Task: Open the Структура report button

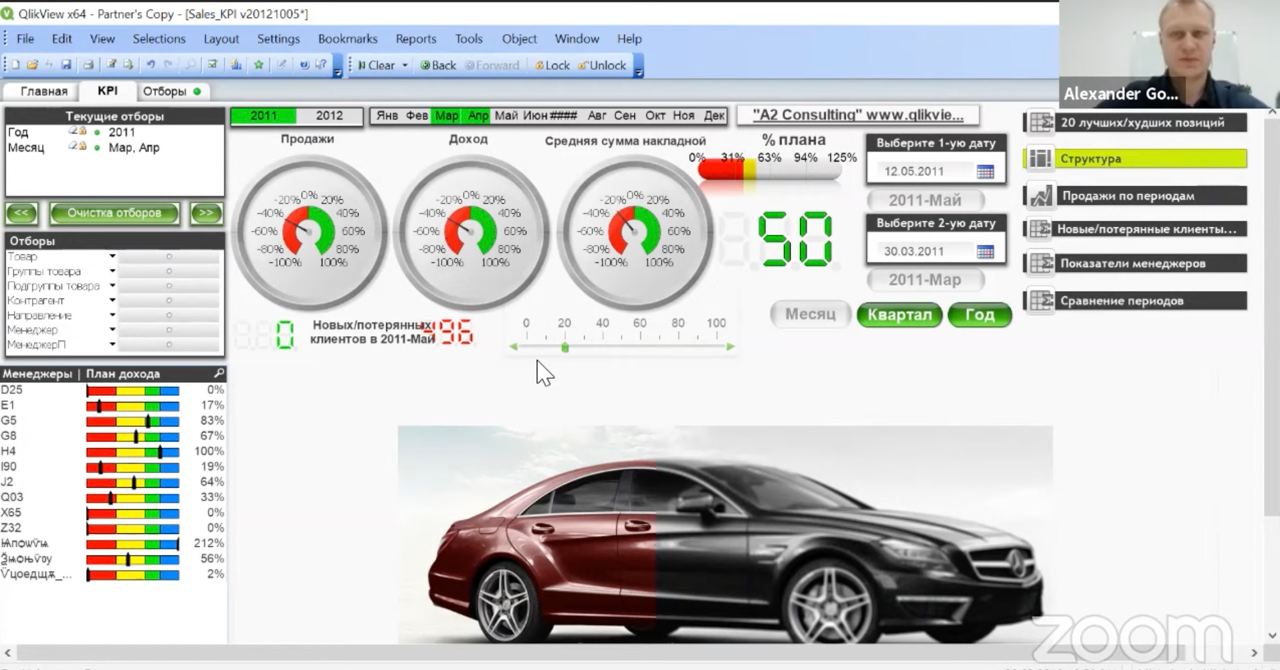Action: pos(1136,158)
